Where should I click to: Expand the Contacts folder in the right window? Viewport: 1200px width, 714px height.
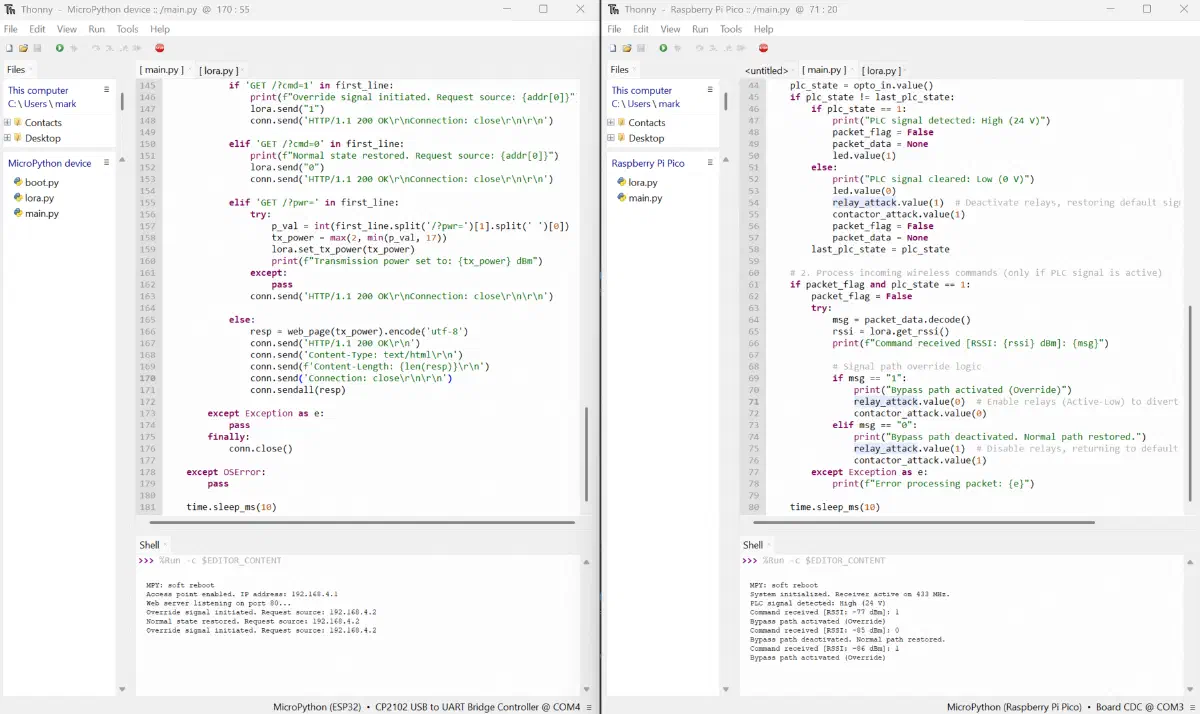pyautogui.click(x=611, y=123)
